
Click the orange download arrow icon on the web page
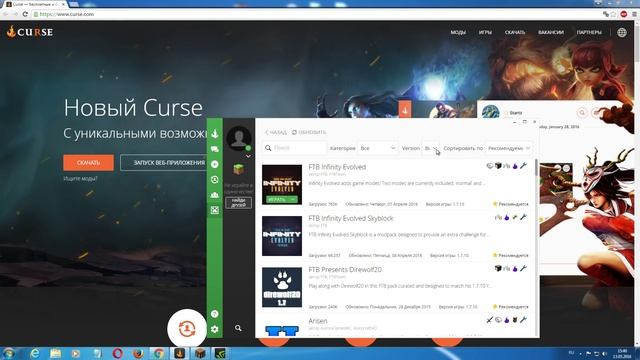tap(405, 109)
